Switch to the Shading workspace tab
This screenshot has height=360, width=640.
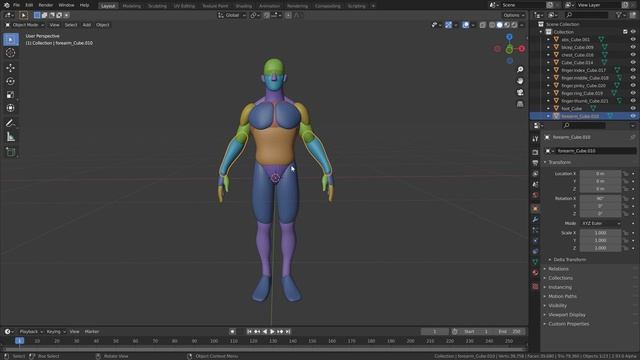coord(244,6)
